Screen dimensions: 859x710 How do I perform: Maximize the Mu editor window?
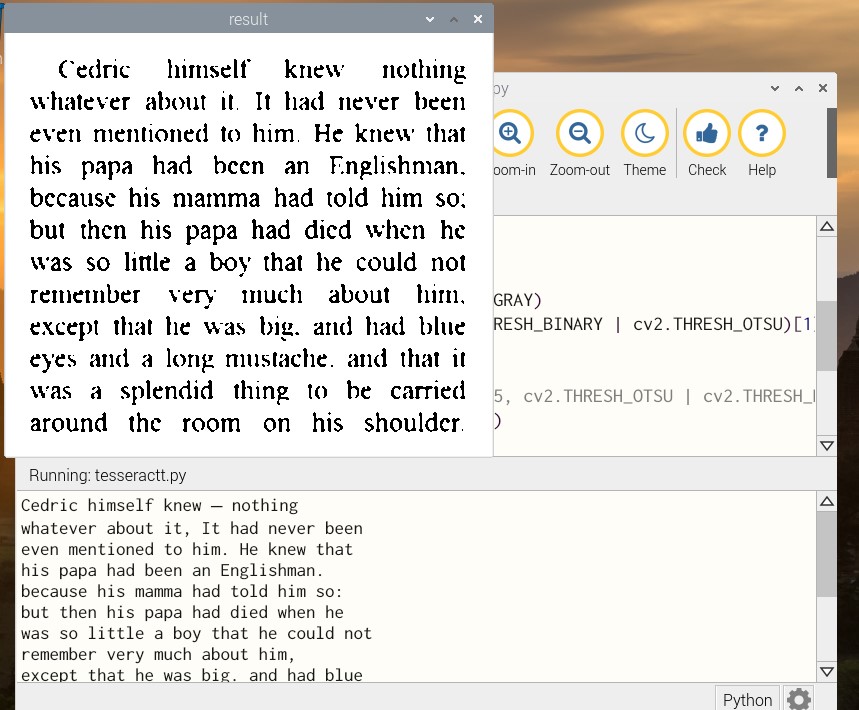point(799,88)
